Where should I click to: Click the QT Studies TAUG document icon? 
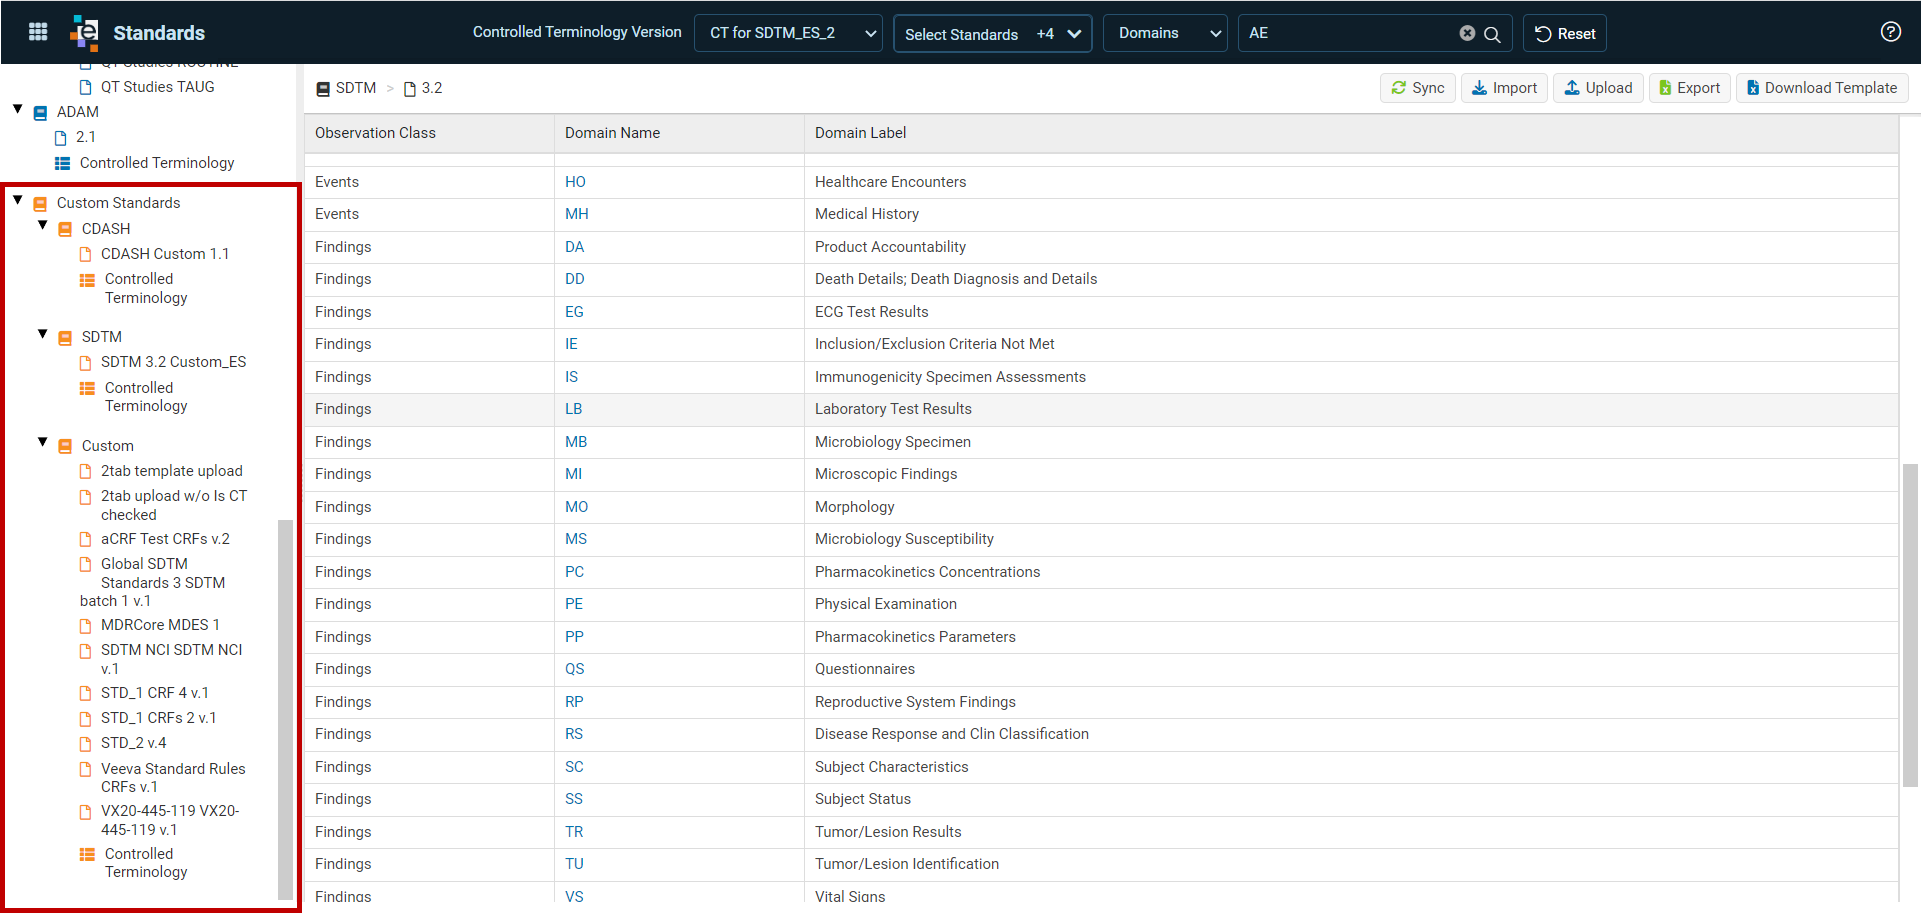click(86, 88)
